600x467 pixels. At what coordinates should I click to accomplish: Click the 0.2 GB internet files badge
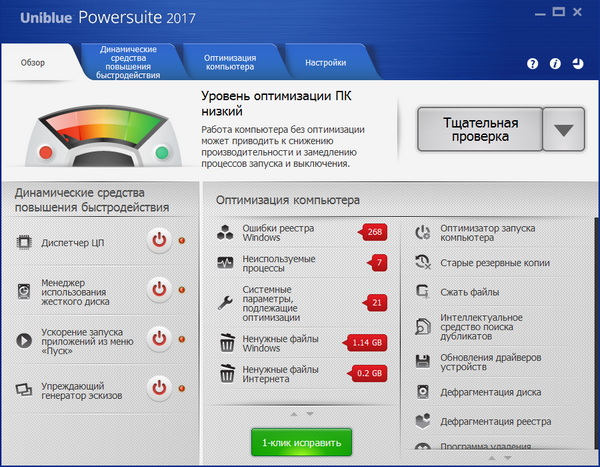point(367,373)
